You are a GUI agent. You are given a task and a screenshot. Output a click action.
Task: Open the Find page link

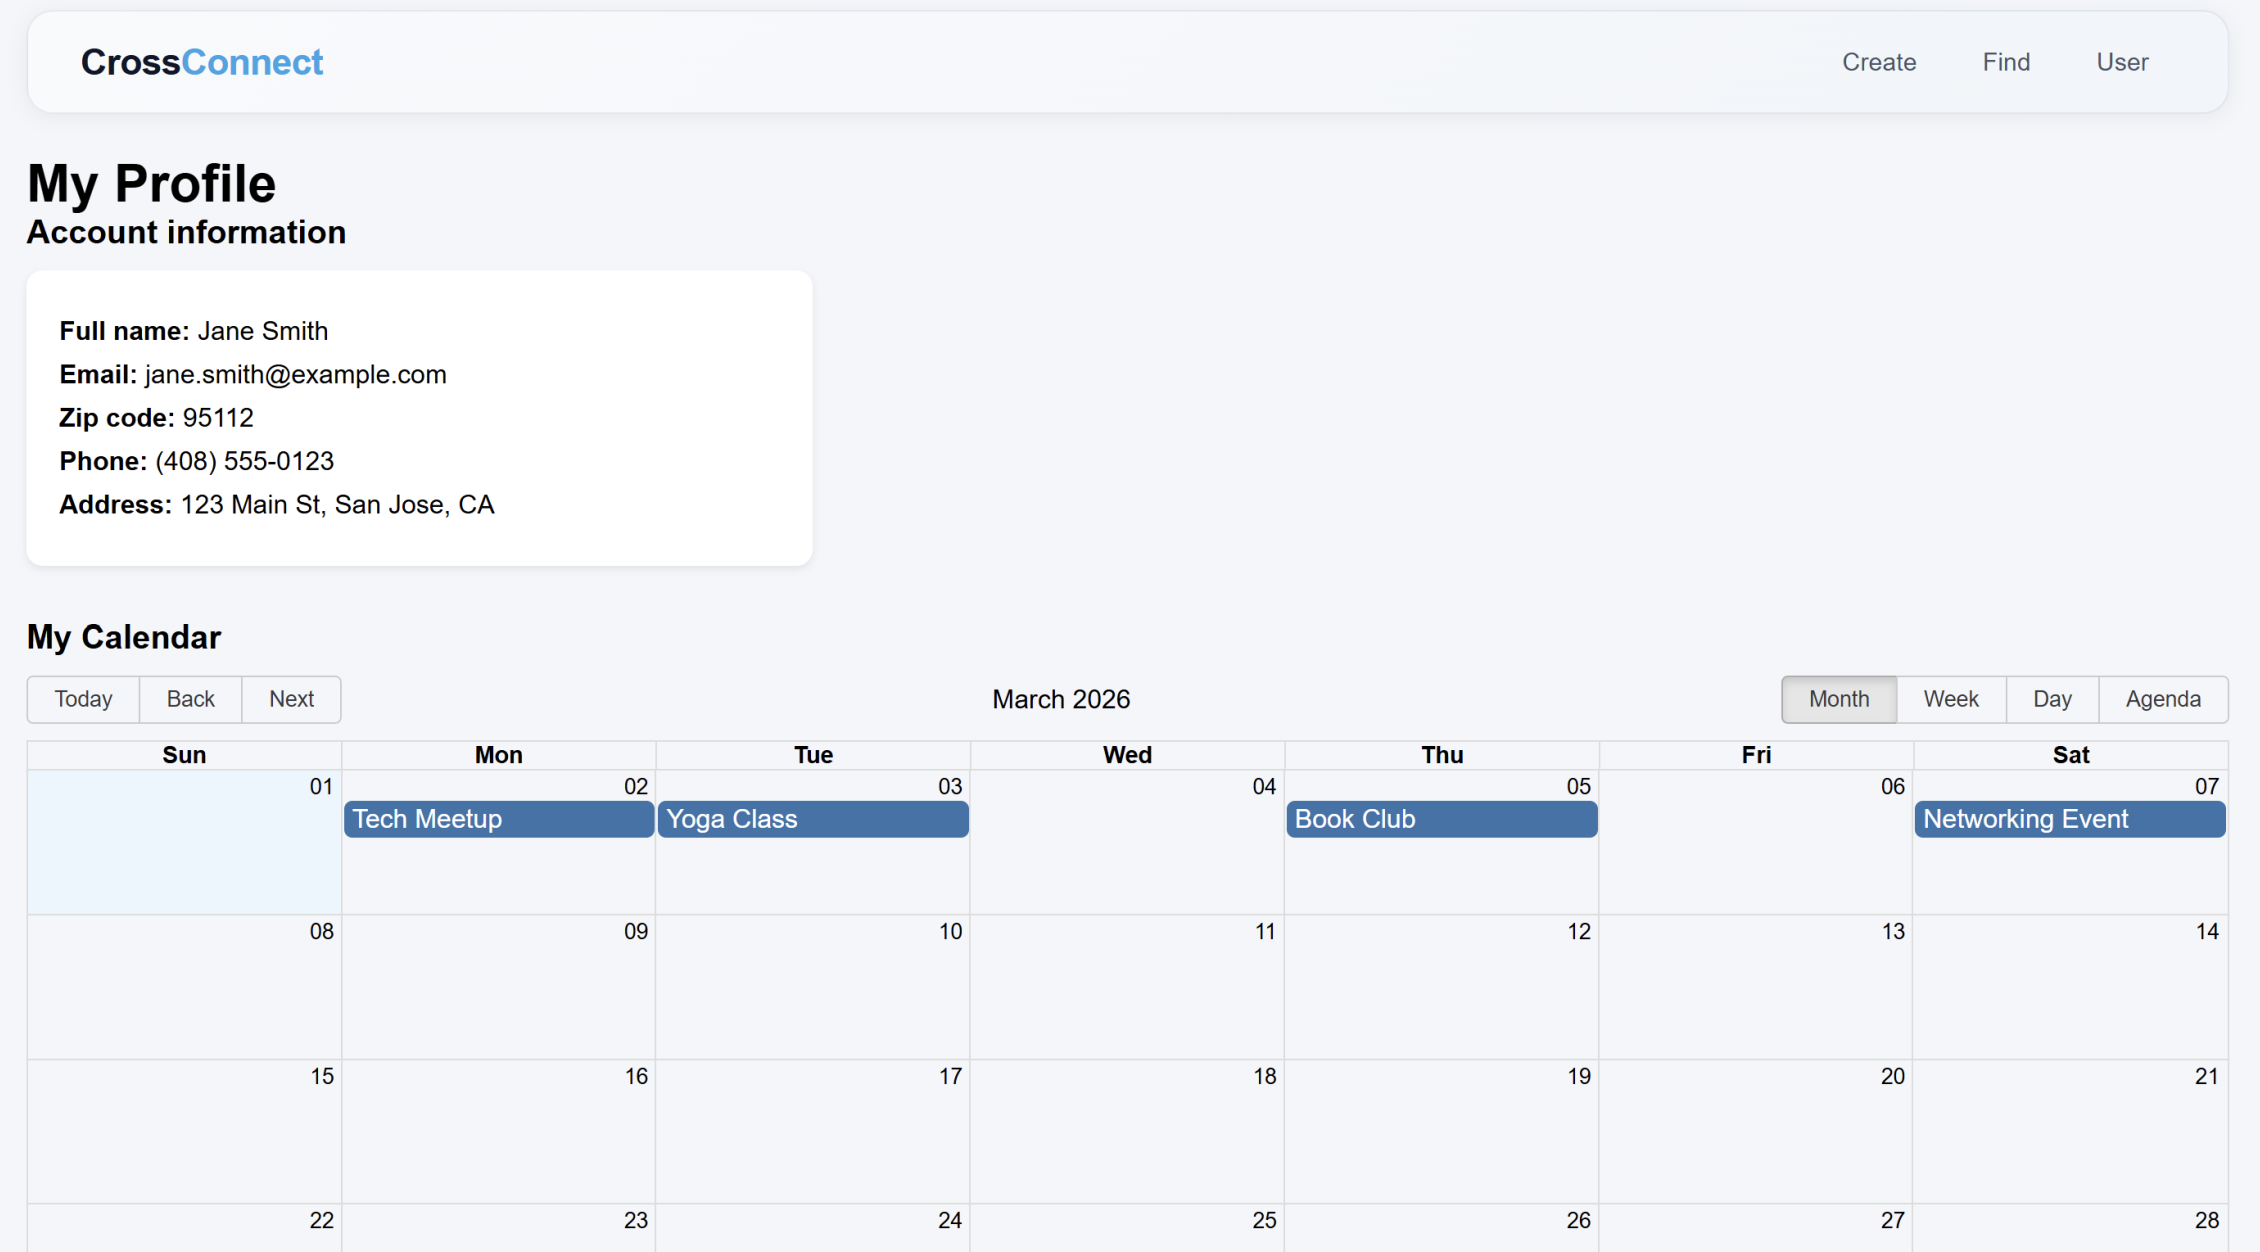[x=2005, y=62]
